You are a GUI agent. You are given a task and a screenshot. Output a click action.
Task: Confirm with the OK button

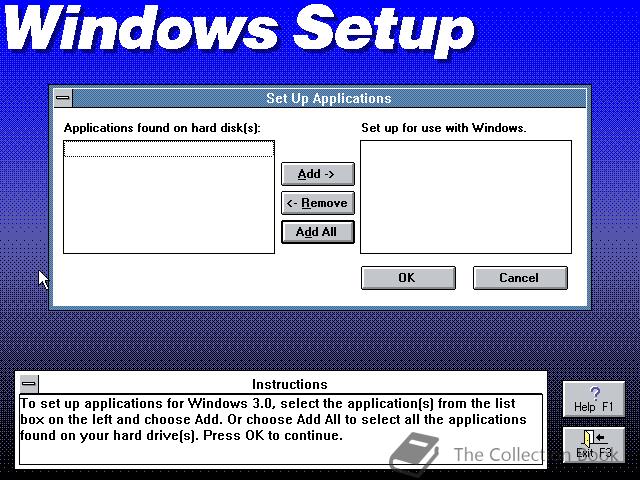point(408,278)
